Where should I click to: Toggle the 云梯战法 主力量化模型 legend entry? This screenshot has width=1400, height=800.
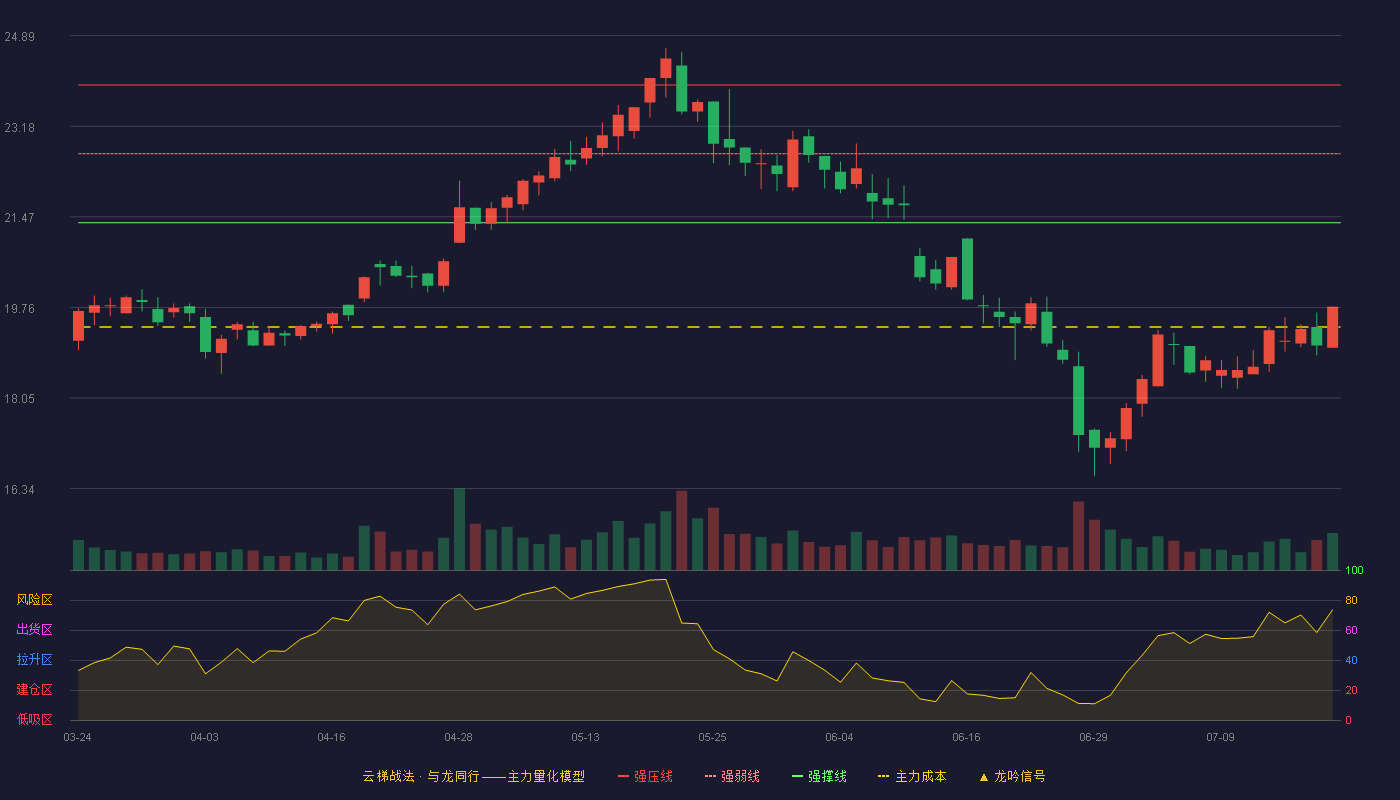473,776
